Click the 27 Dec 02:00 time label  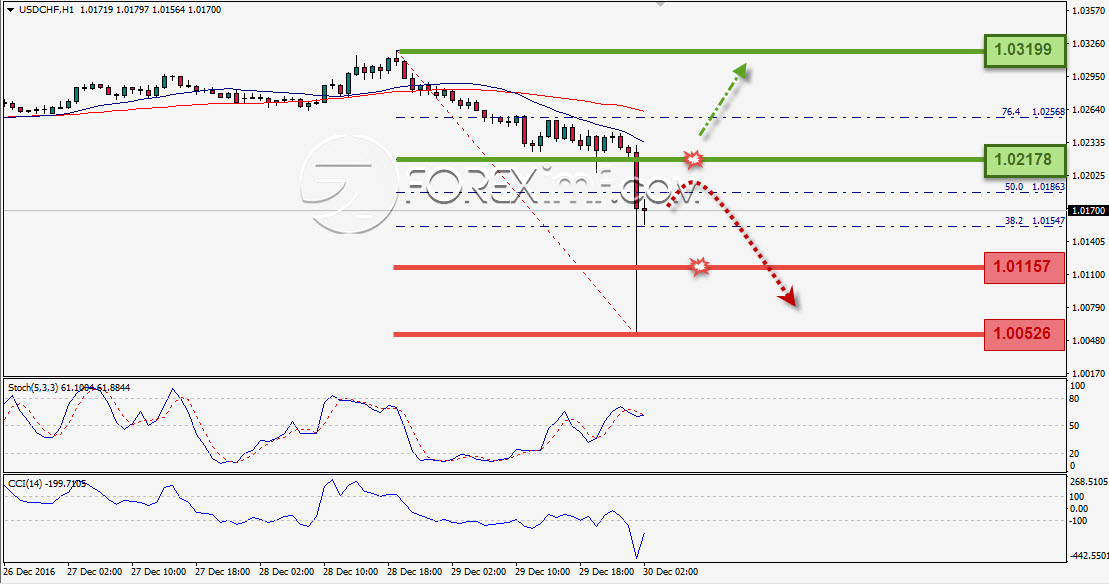94,571
